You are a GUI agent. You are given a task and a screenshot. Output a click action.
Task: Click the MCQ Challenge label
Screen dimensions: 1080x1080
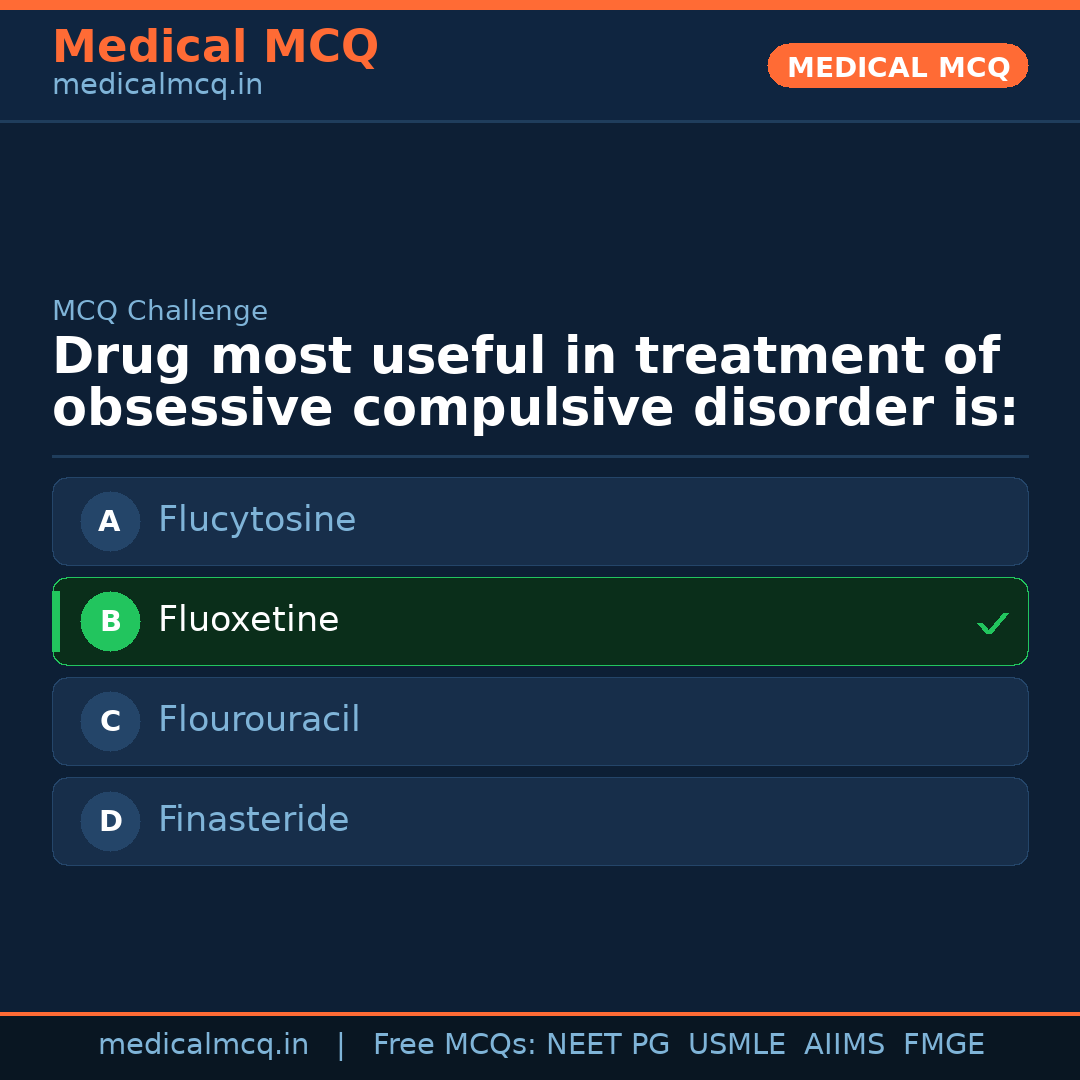tap(160, 311)
